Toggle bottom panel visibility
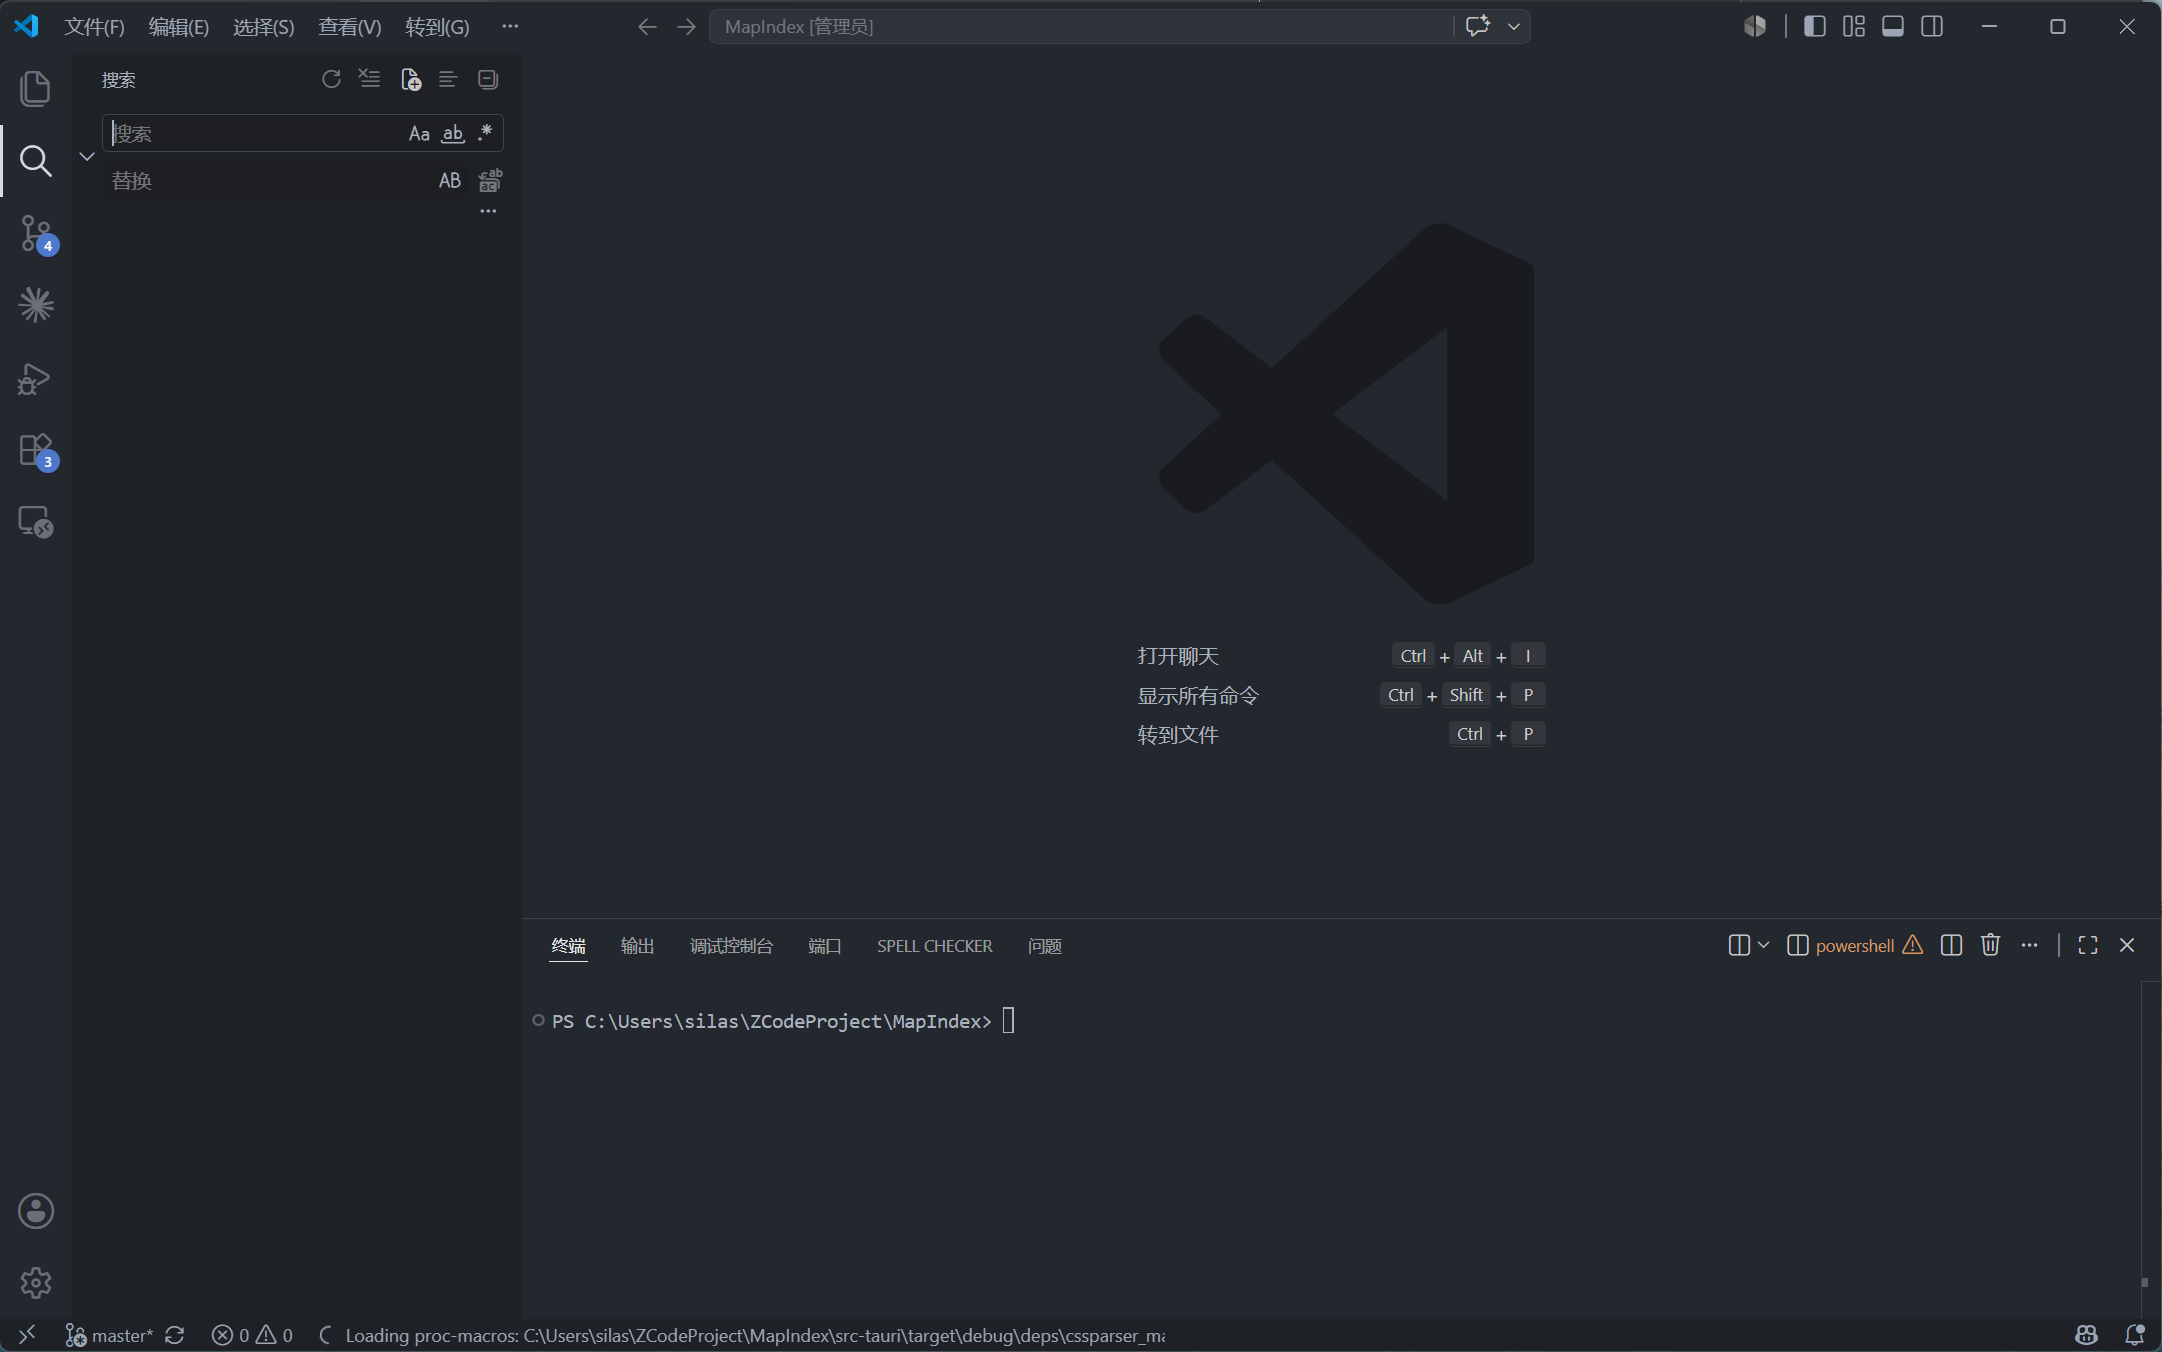 pyautogui.click(x=1893, y=27)
